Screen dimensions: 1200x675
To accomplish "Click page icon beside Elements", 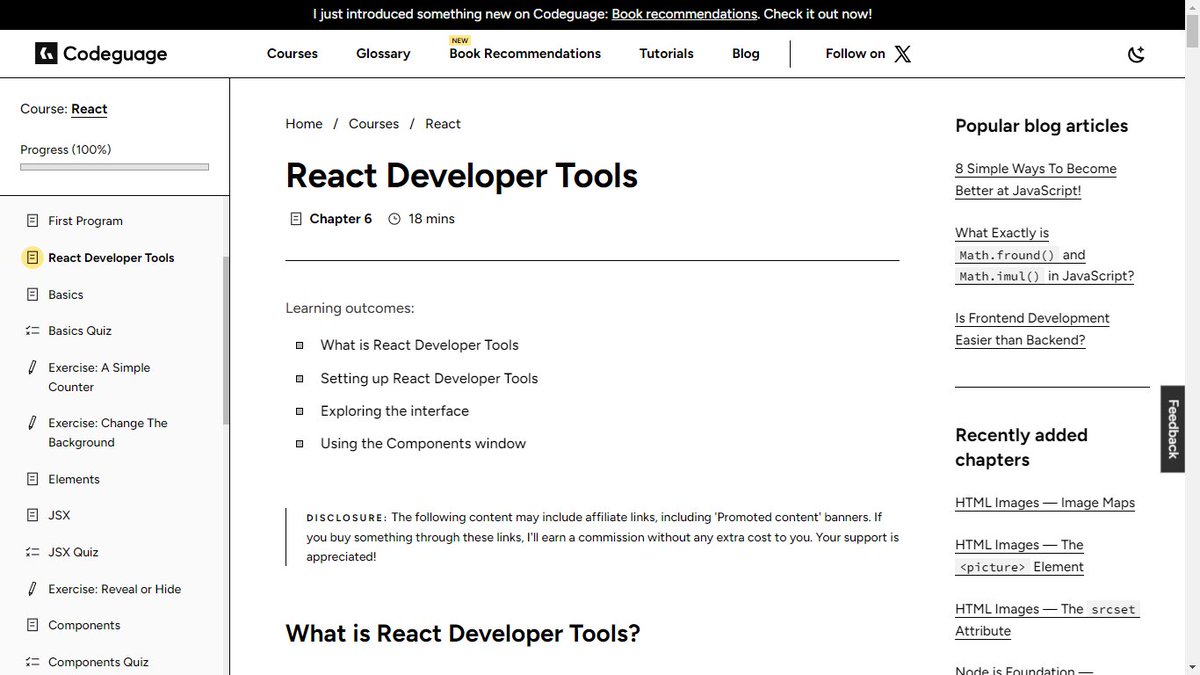I will tap(32, 479).
